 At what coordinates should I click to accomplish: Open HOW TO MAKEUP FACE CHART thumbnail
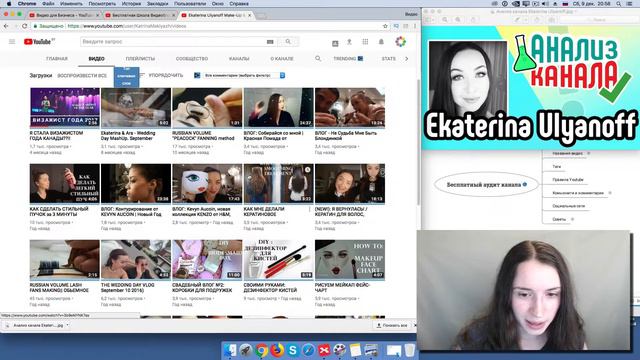coord(350,259)
